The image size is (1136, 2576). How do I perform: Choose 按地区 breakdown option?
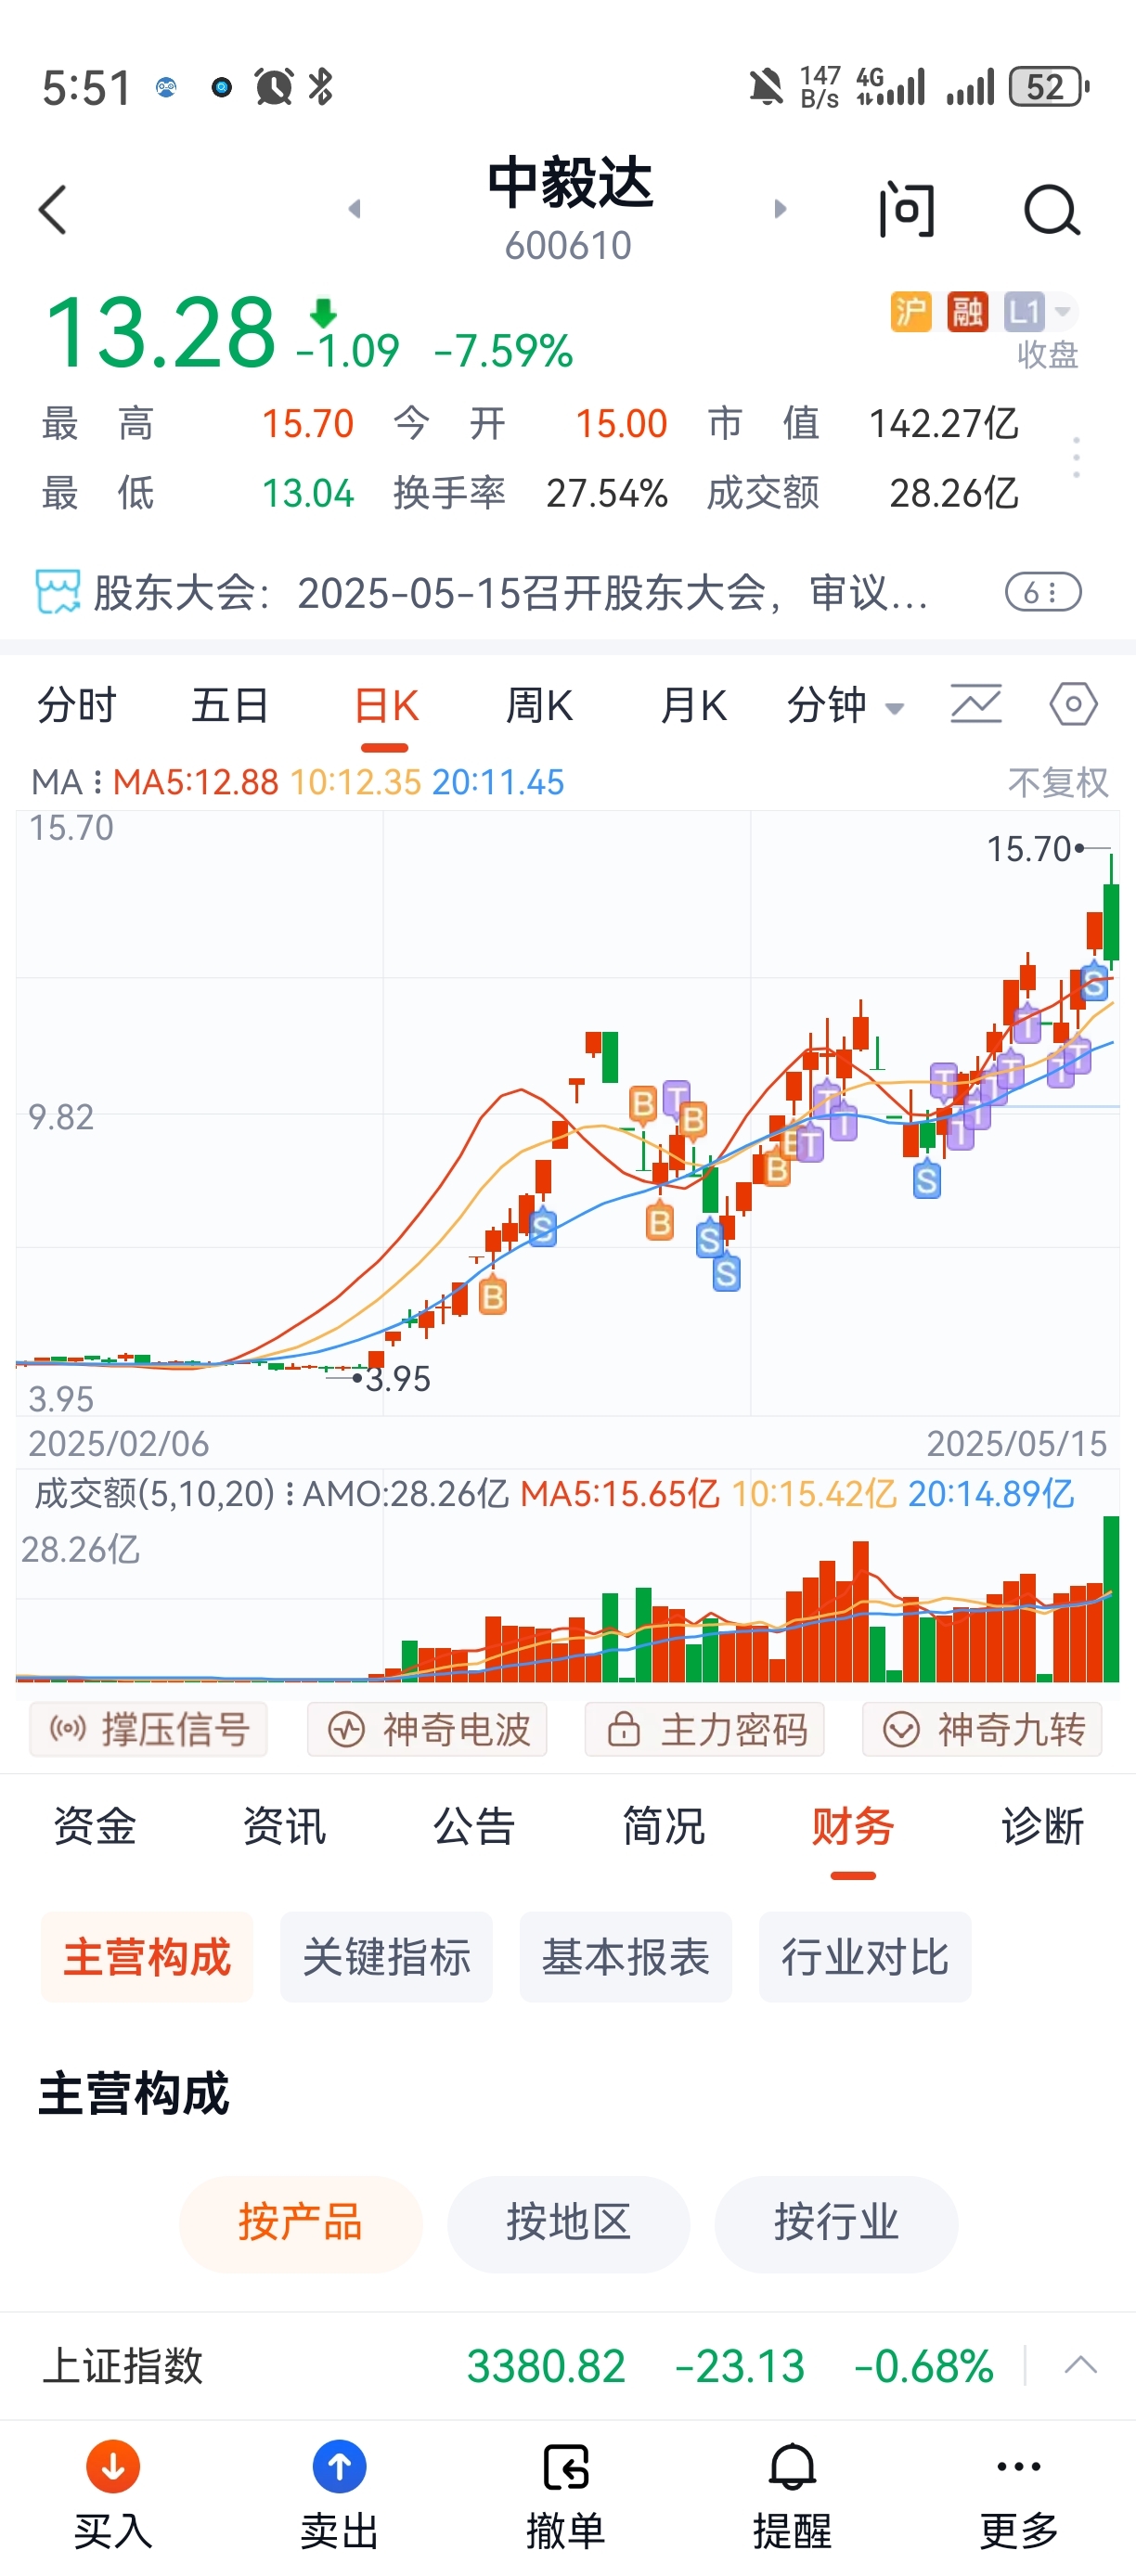(x=568, y=2223)
